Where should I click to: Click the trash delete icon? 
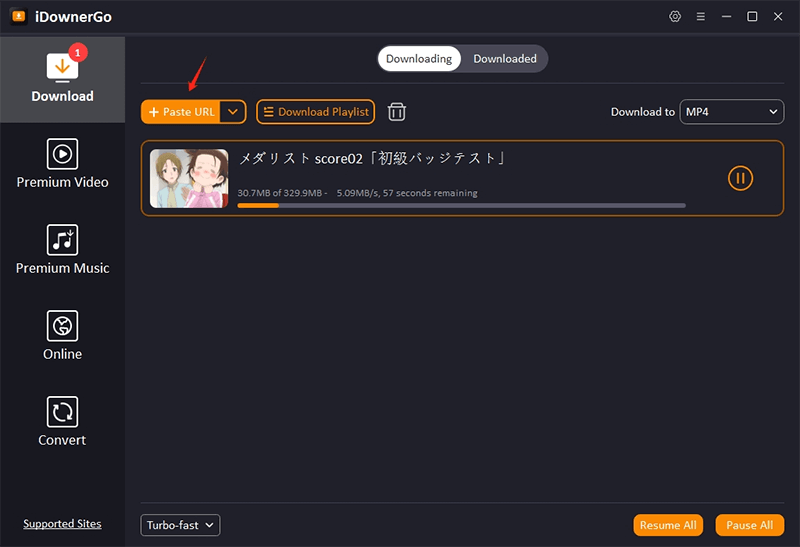pos(396,112)
